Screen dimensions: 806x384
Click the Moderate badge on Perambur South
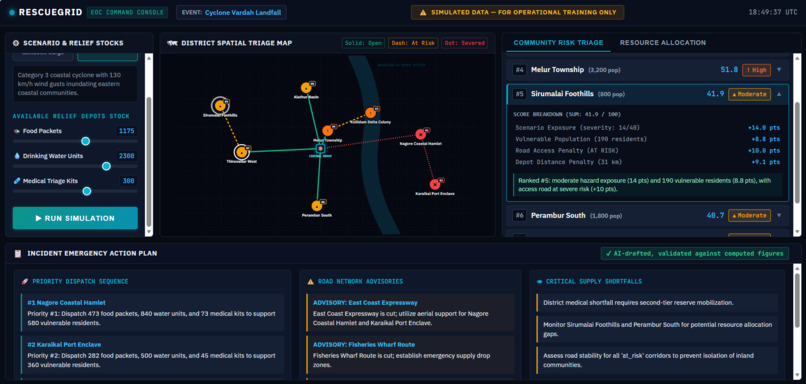tap(749, 215)
